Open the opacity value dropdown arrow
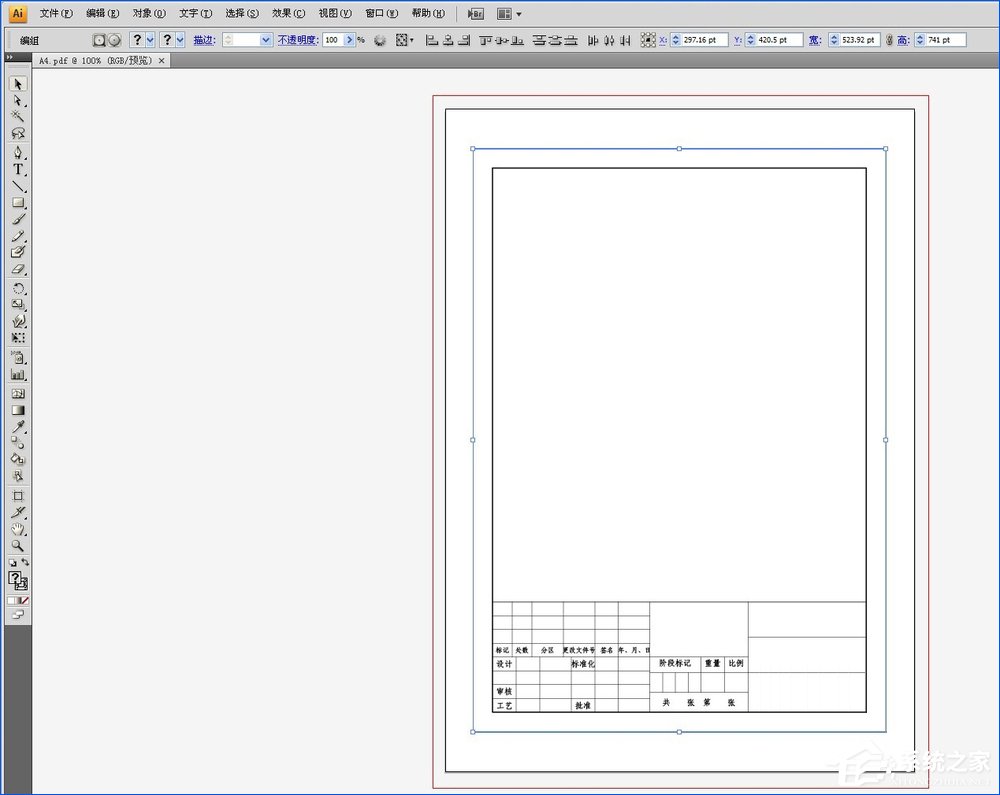The width and height of the screenshot is (1000, 795). click(349, 40)
